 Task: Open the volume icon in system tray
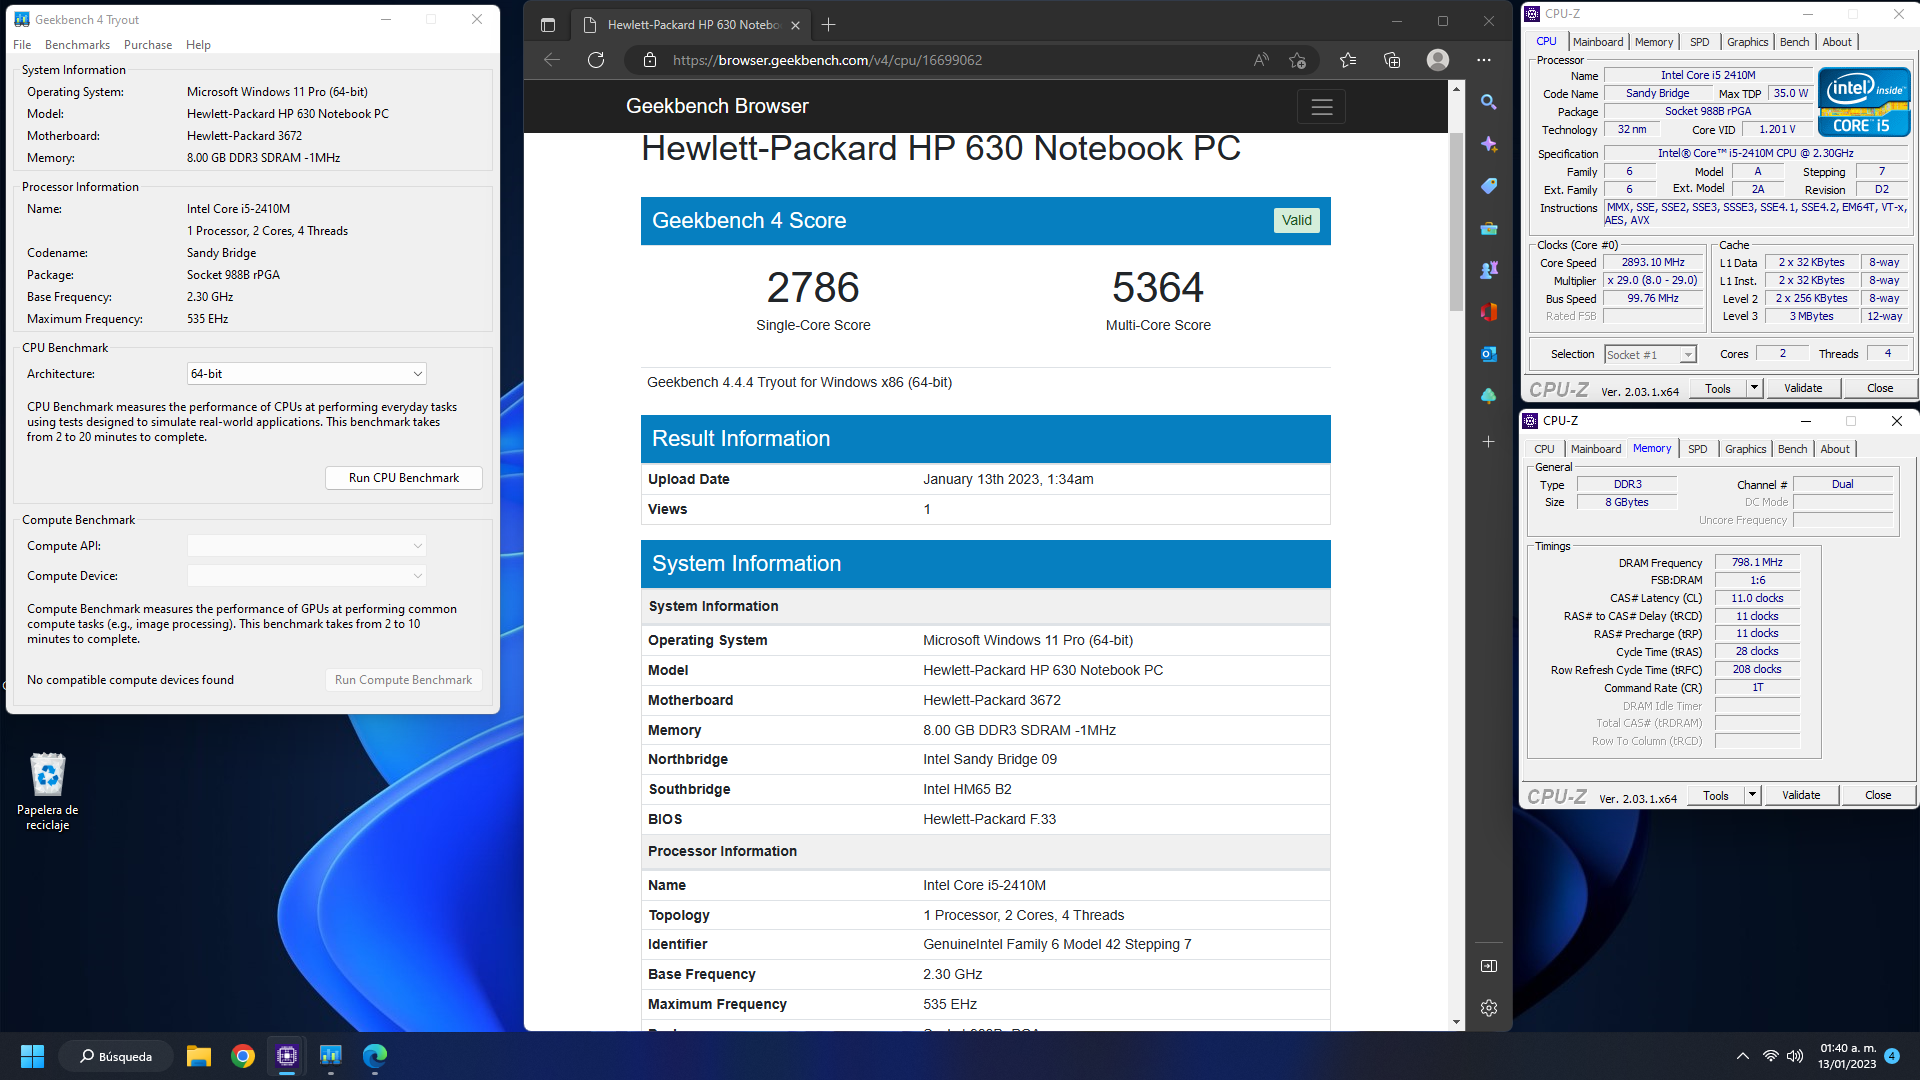1795,1056
